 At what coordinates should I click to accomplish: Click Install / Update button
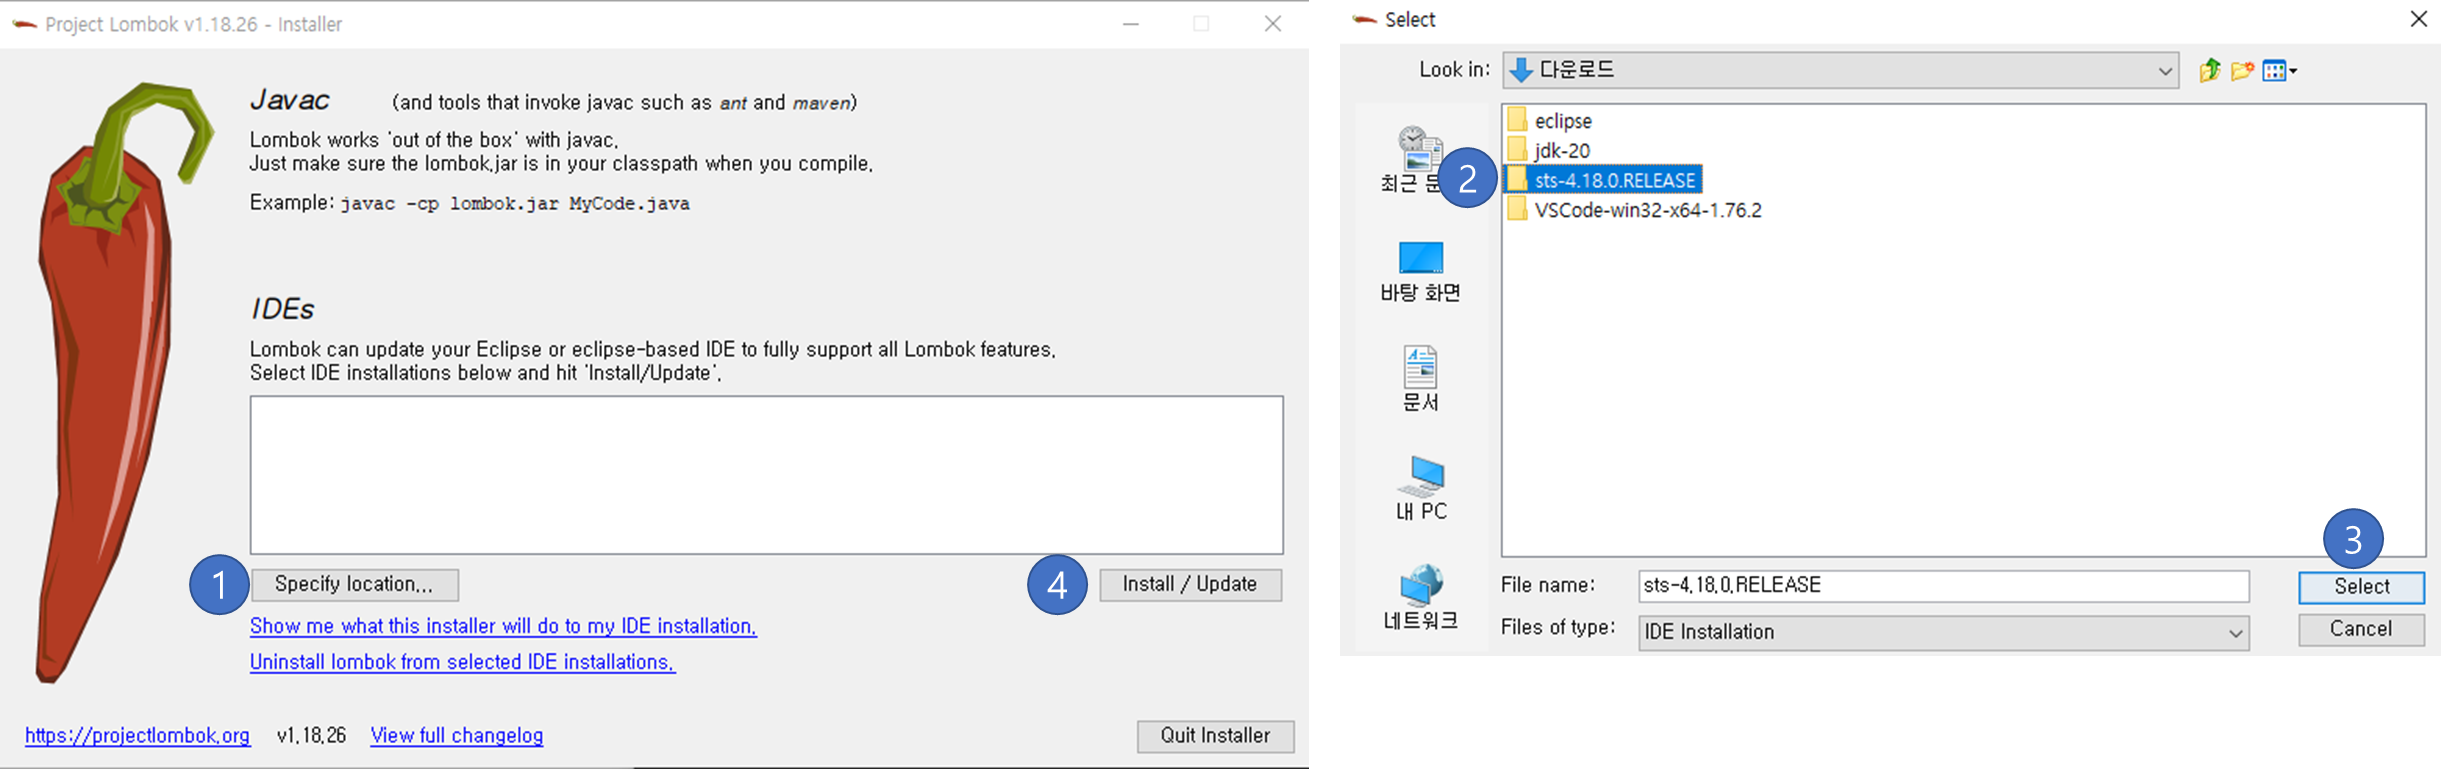tap(1190, 585)
